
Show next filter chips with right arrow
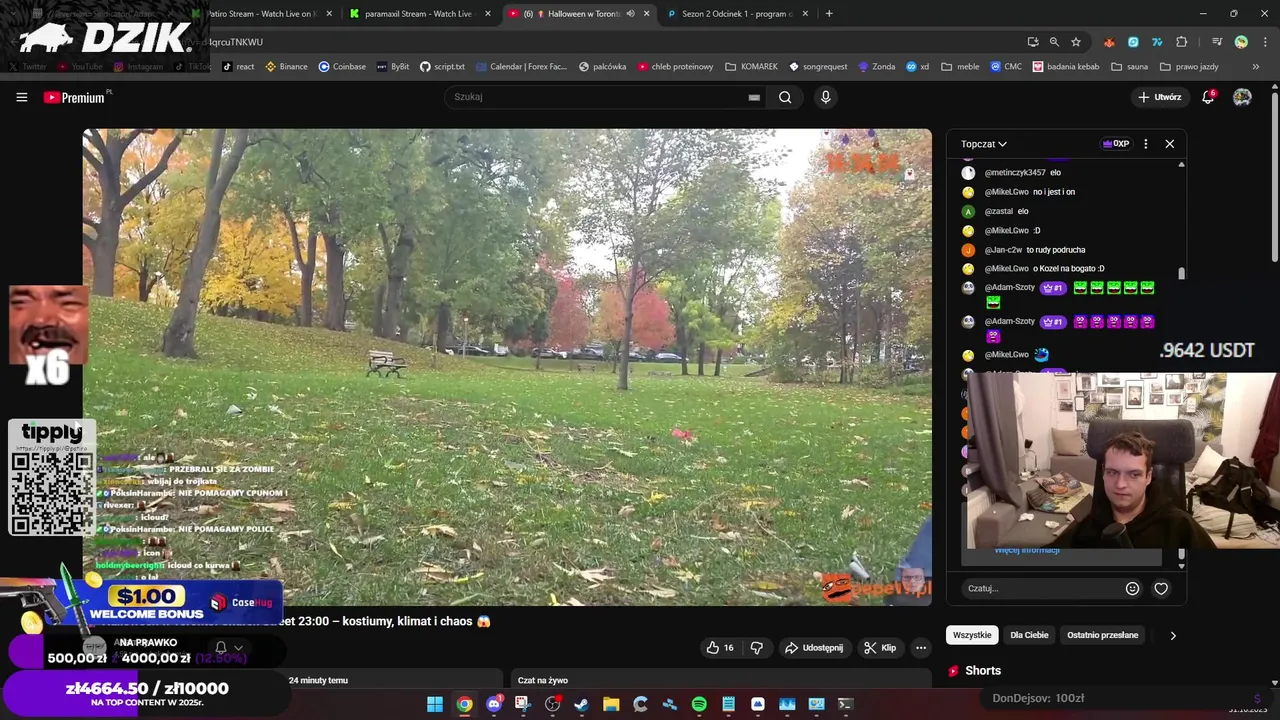point(1173,635)
